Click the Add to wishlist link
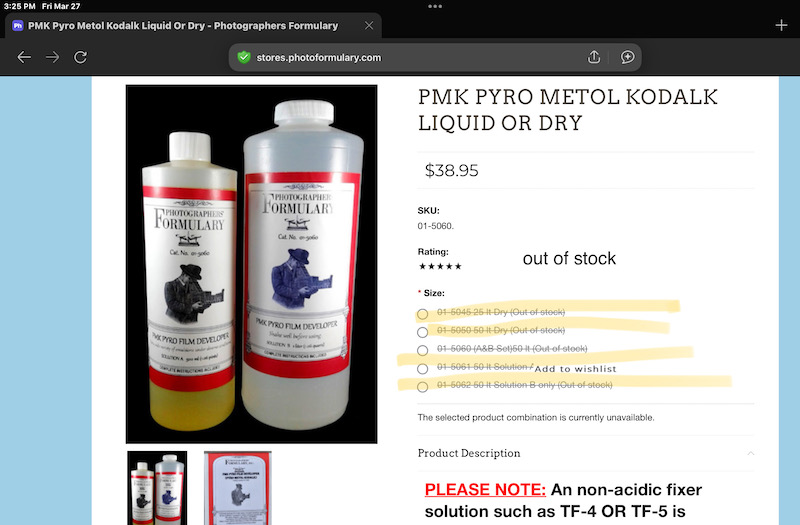The image size is (800, 525). pos(576,369)
